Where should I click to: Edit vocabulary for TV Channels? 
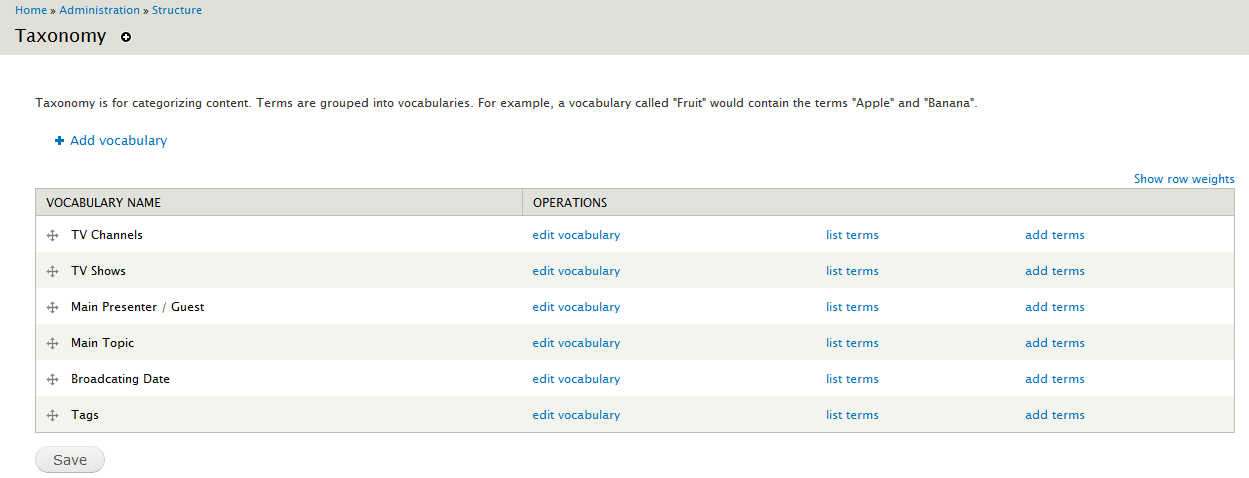pyautogui.click(x=575, y=235)
